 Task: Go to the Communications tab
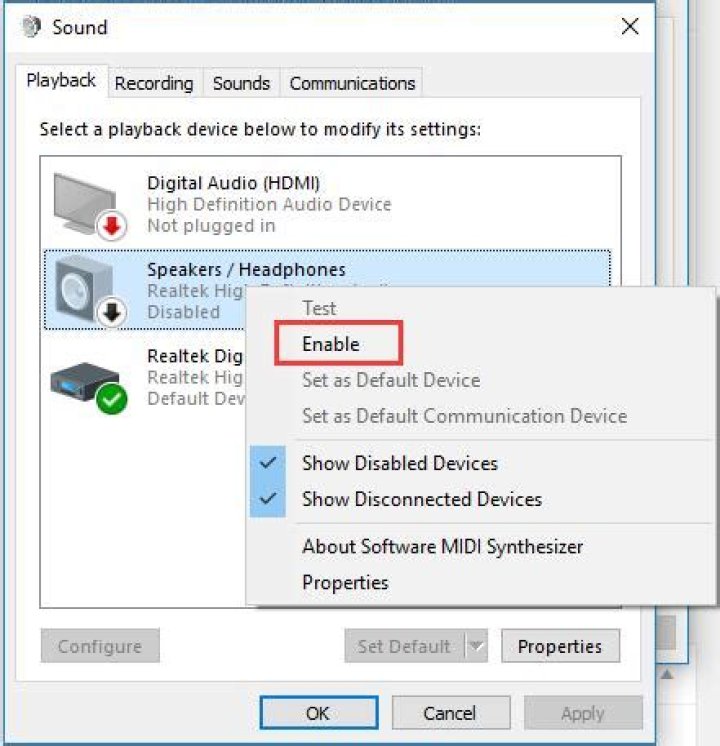pos(352,83)
